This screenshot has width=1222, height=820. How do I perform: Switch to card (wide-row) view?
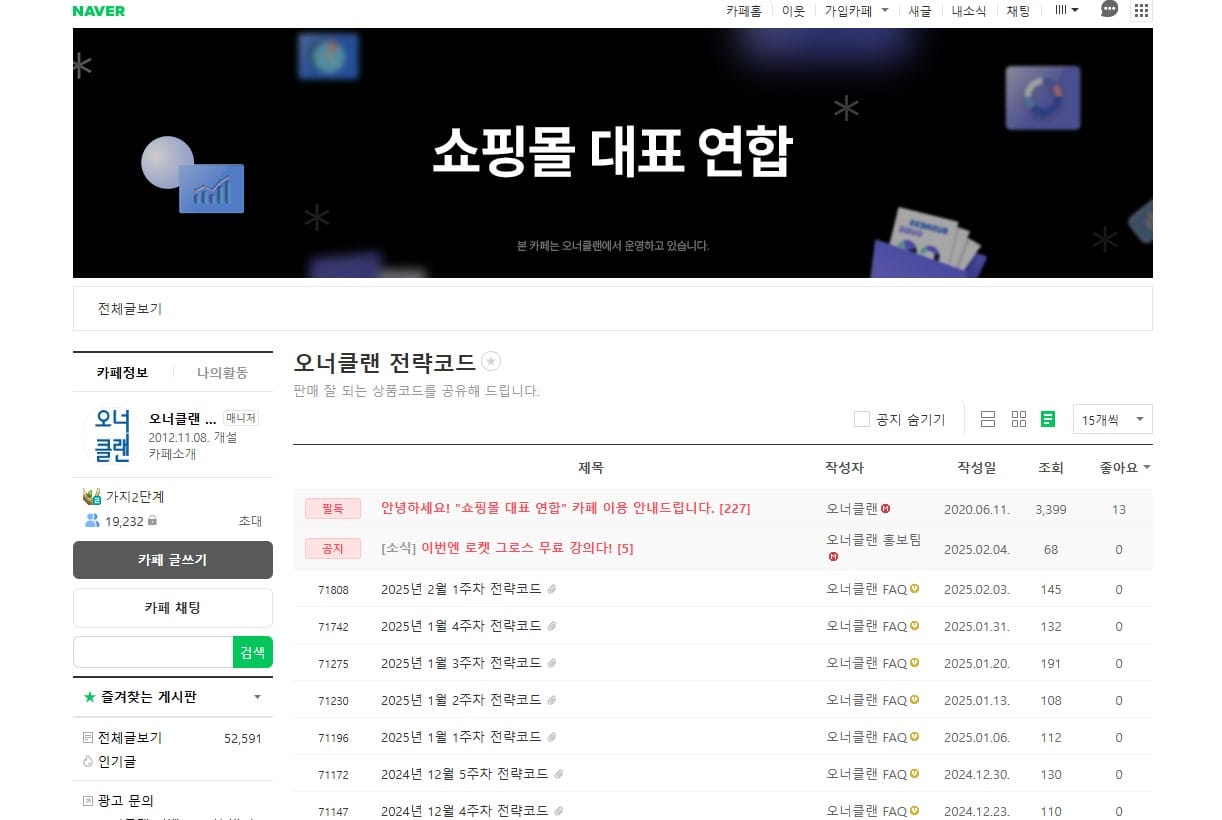988,419
